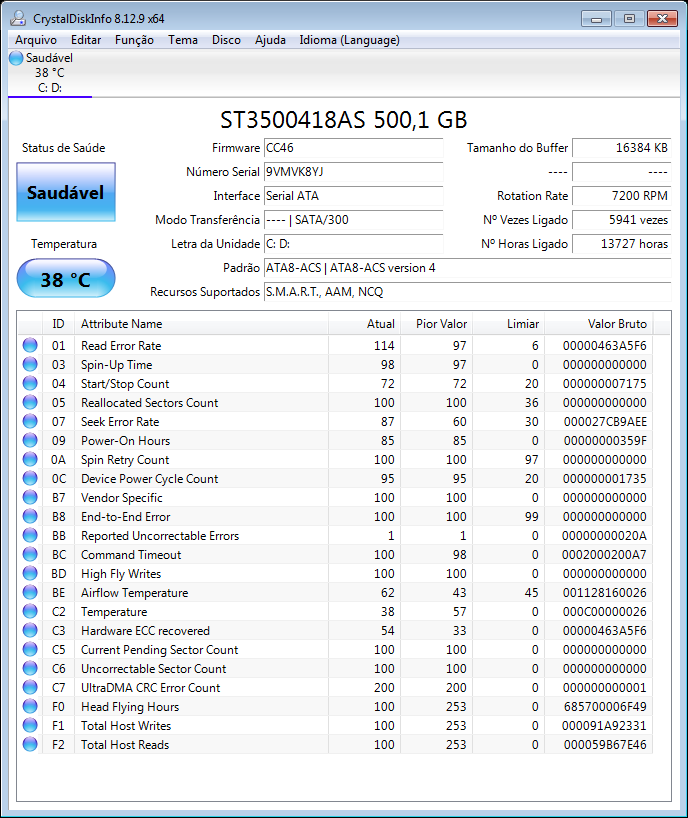The height and width of the screenshot is (818, 688).
Task: Click status orb for Total Host Reads
Action: click(x=30, y=744)
